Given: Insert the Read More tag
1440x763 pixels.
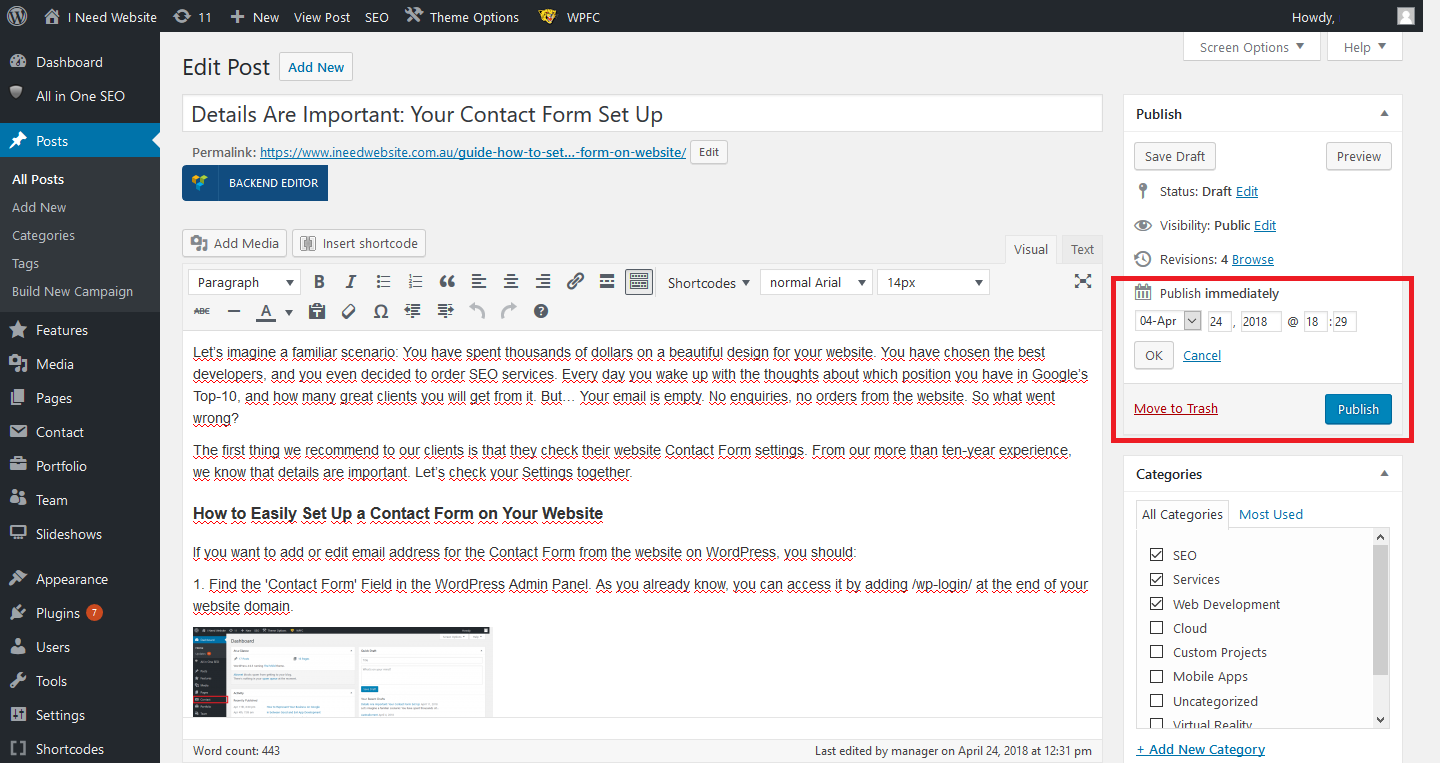Looking at the screenshot, I should pos(607,282).
